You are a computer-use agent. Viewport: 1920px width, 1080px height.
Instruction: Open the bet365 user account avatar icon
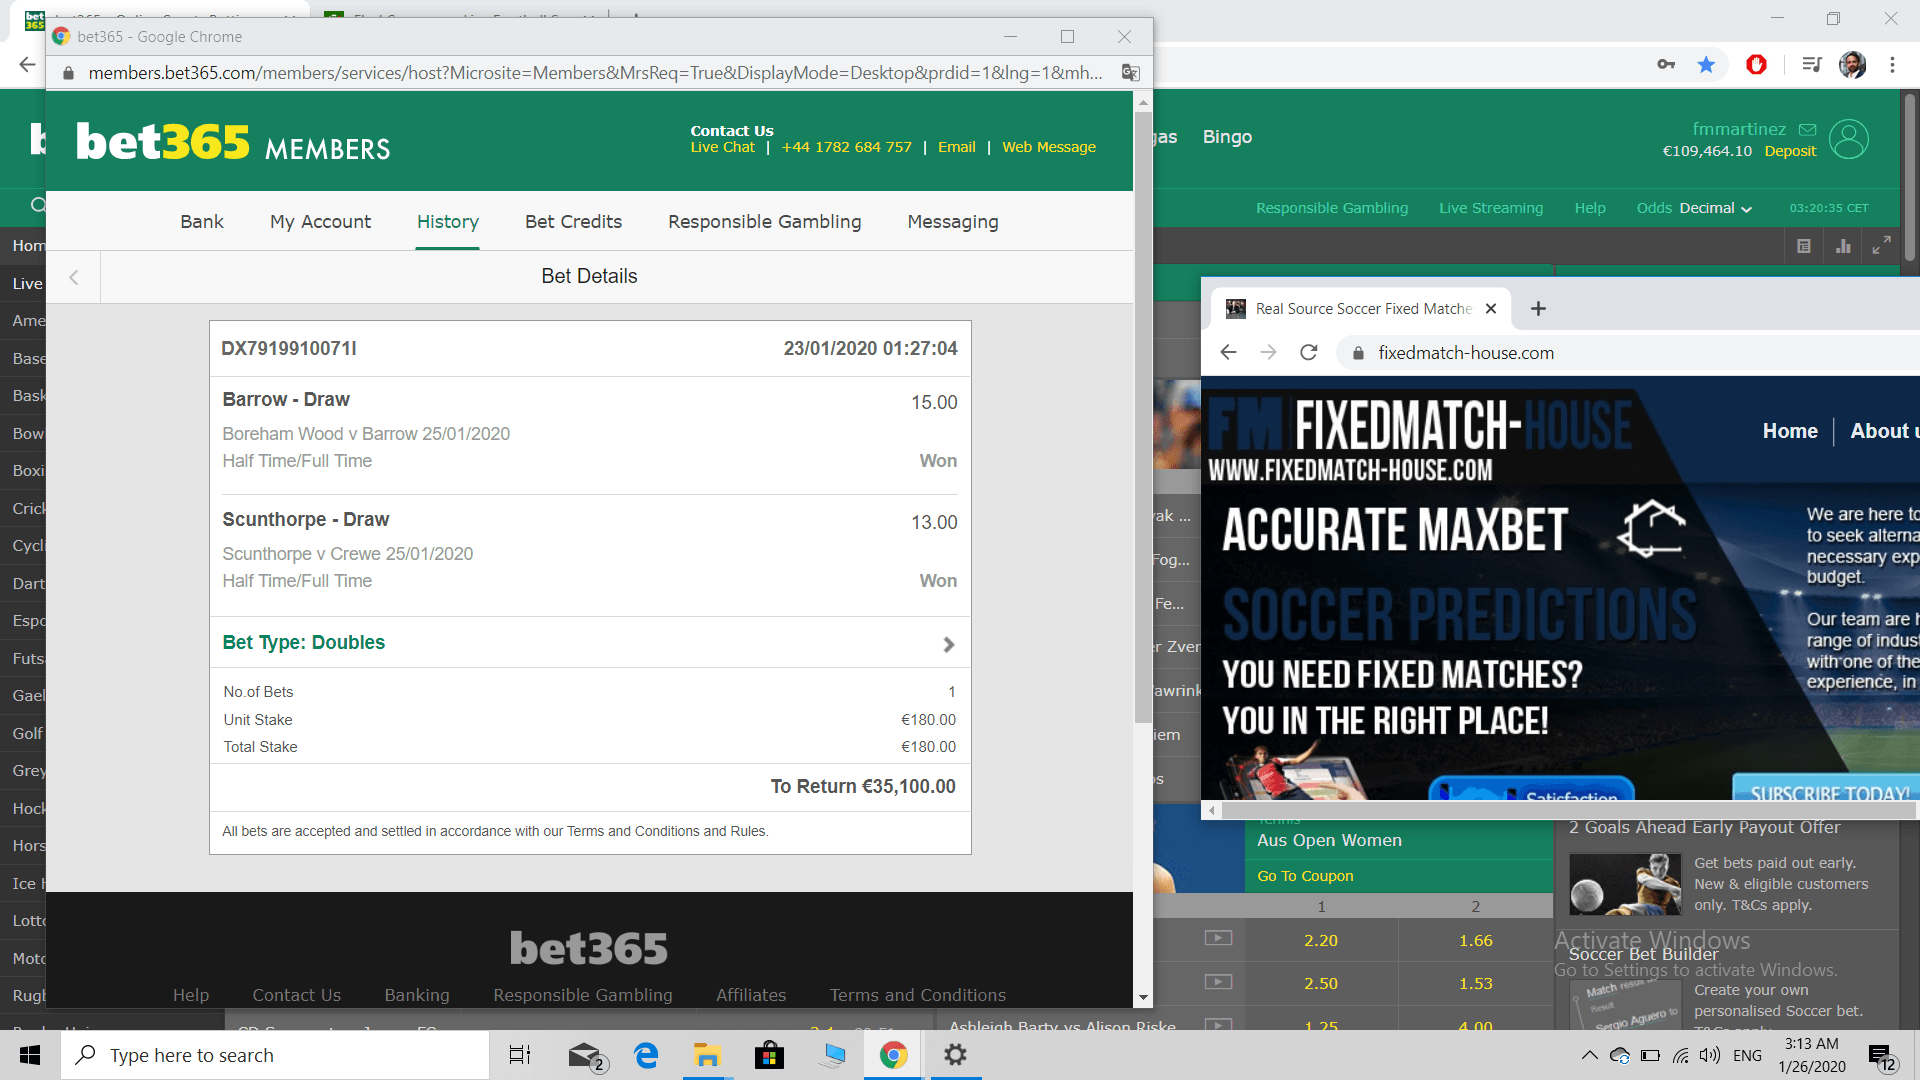pyautogui.click(x=1848, y=139)
